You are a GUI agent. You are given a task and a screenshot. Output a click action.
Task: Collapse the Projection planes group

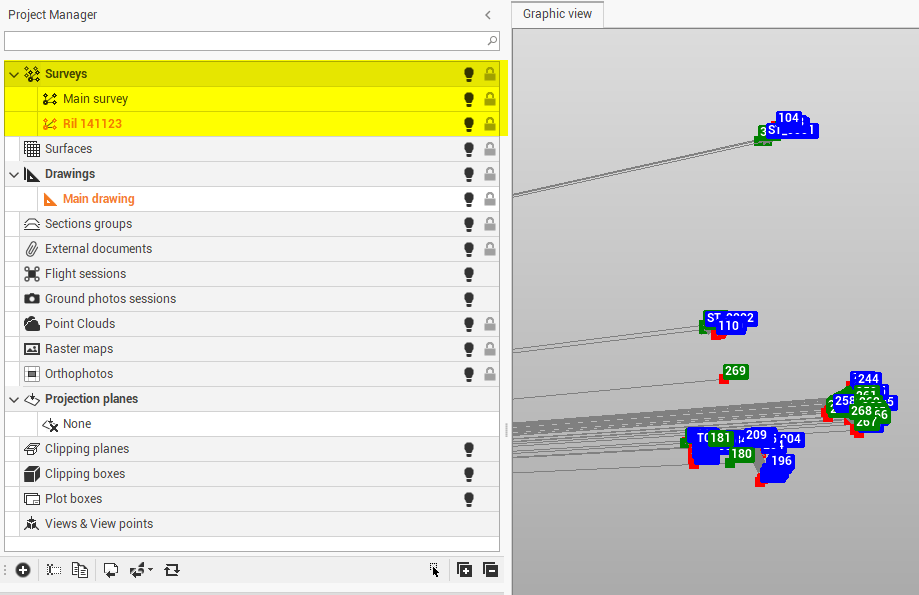tap(13, 399)
